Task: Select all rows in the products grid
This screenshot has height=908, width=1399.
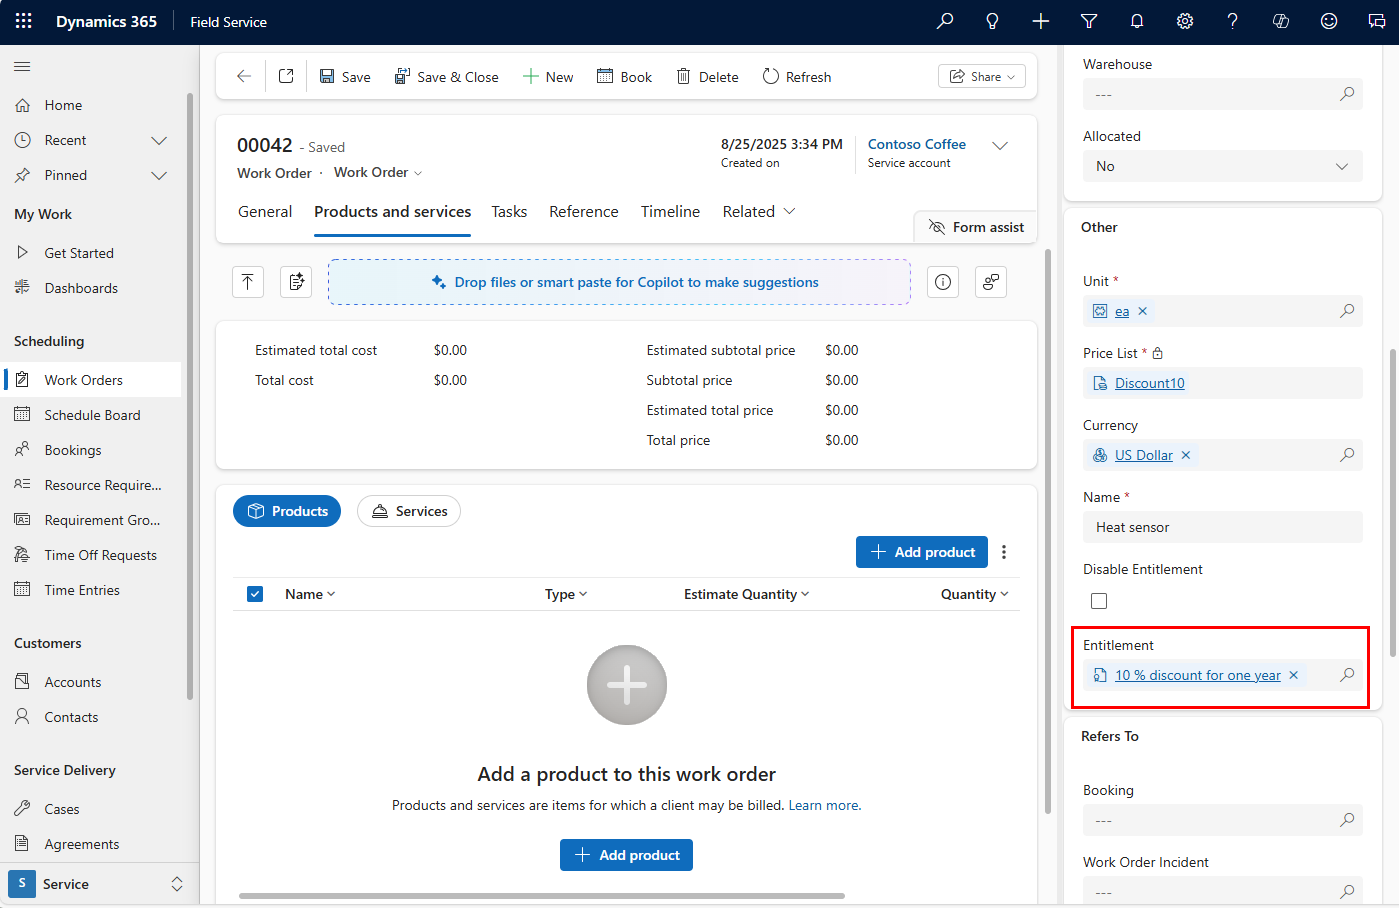Action: point(255,593)
